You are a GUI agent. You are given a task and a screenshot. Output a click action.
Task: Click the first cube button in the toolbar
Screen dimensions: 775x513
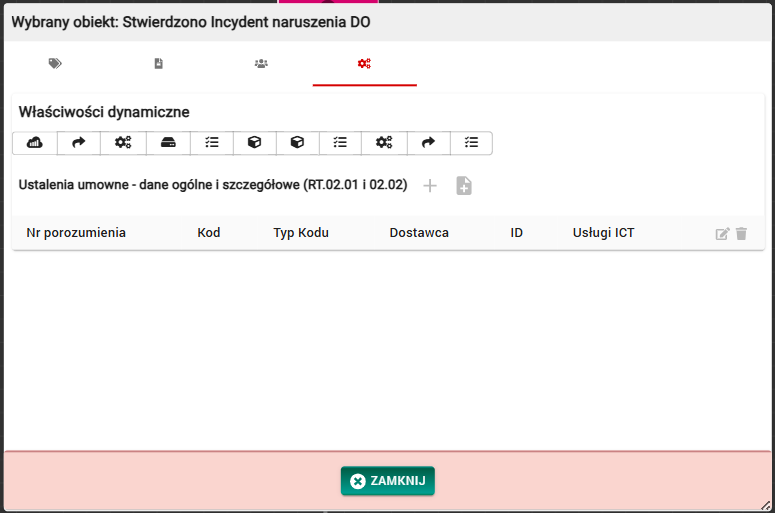click(x=254, y=143)
